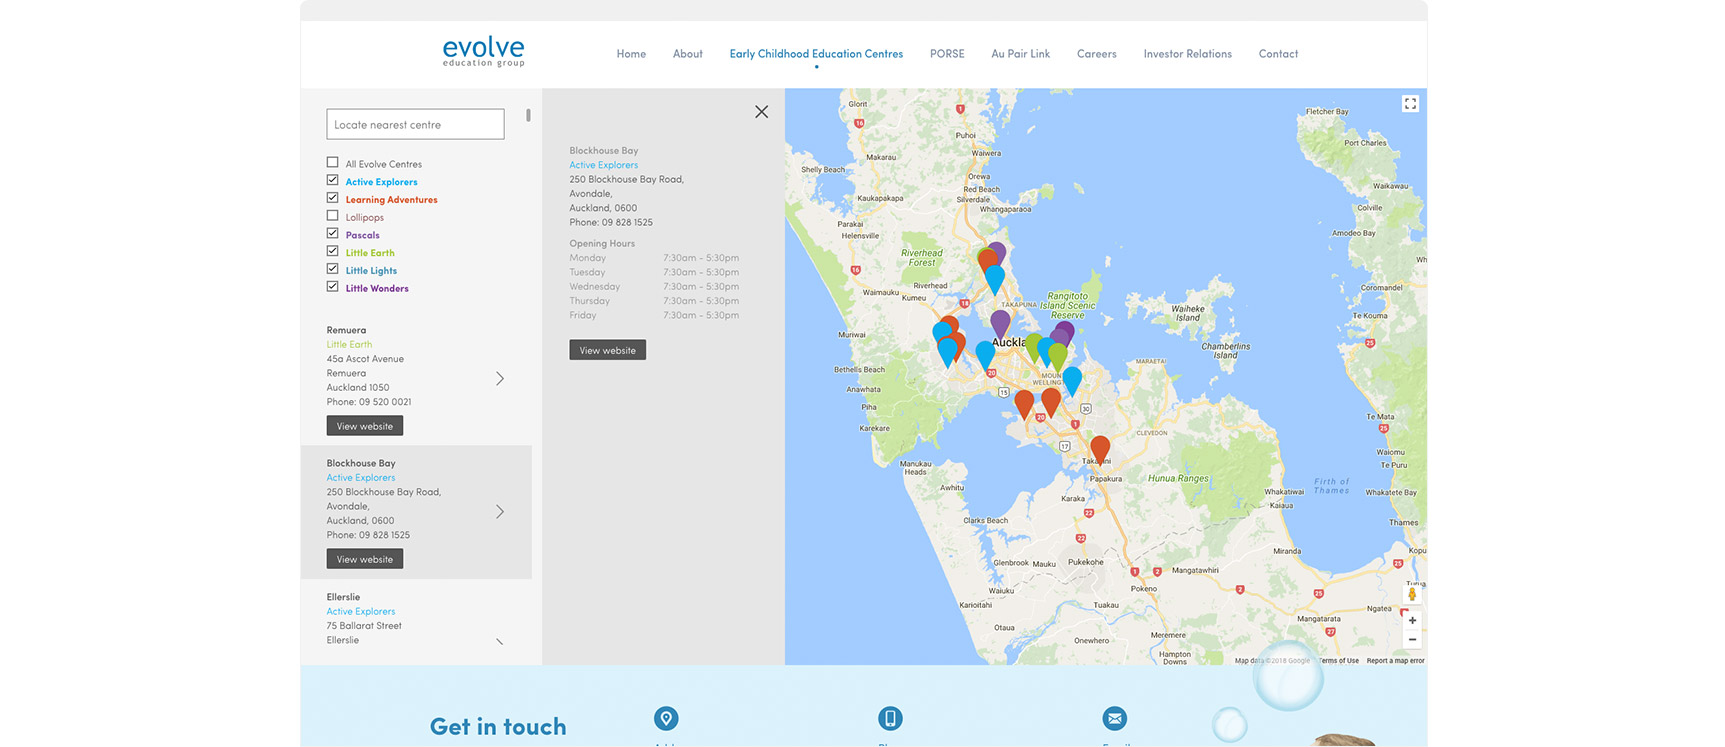Click phone 09 828 1525 in details panel
Viewport: 1725px width, 747px height.
coord(611,222)
